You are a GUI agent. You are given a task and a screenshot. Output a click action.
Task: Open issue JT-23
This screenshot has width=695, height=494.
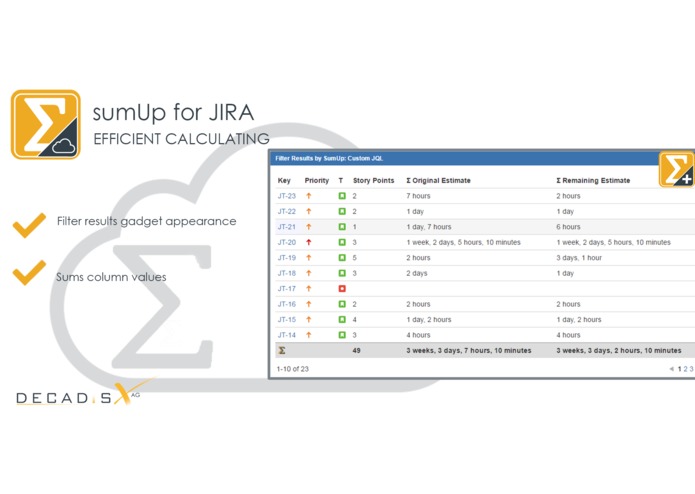[287, 196]
